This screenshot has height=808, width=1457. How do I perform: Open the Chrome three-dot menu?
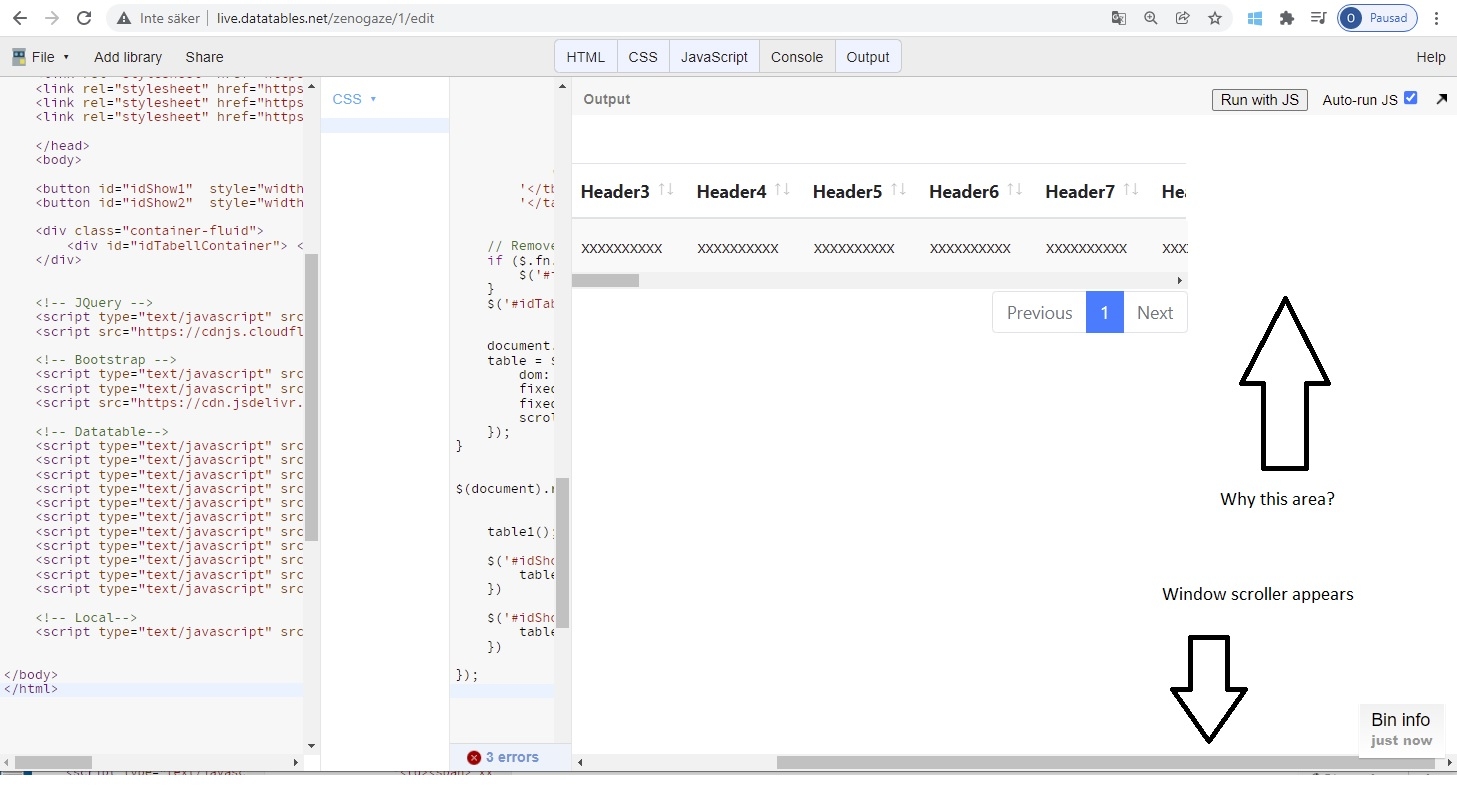1437,18
